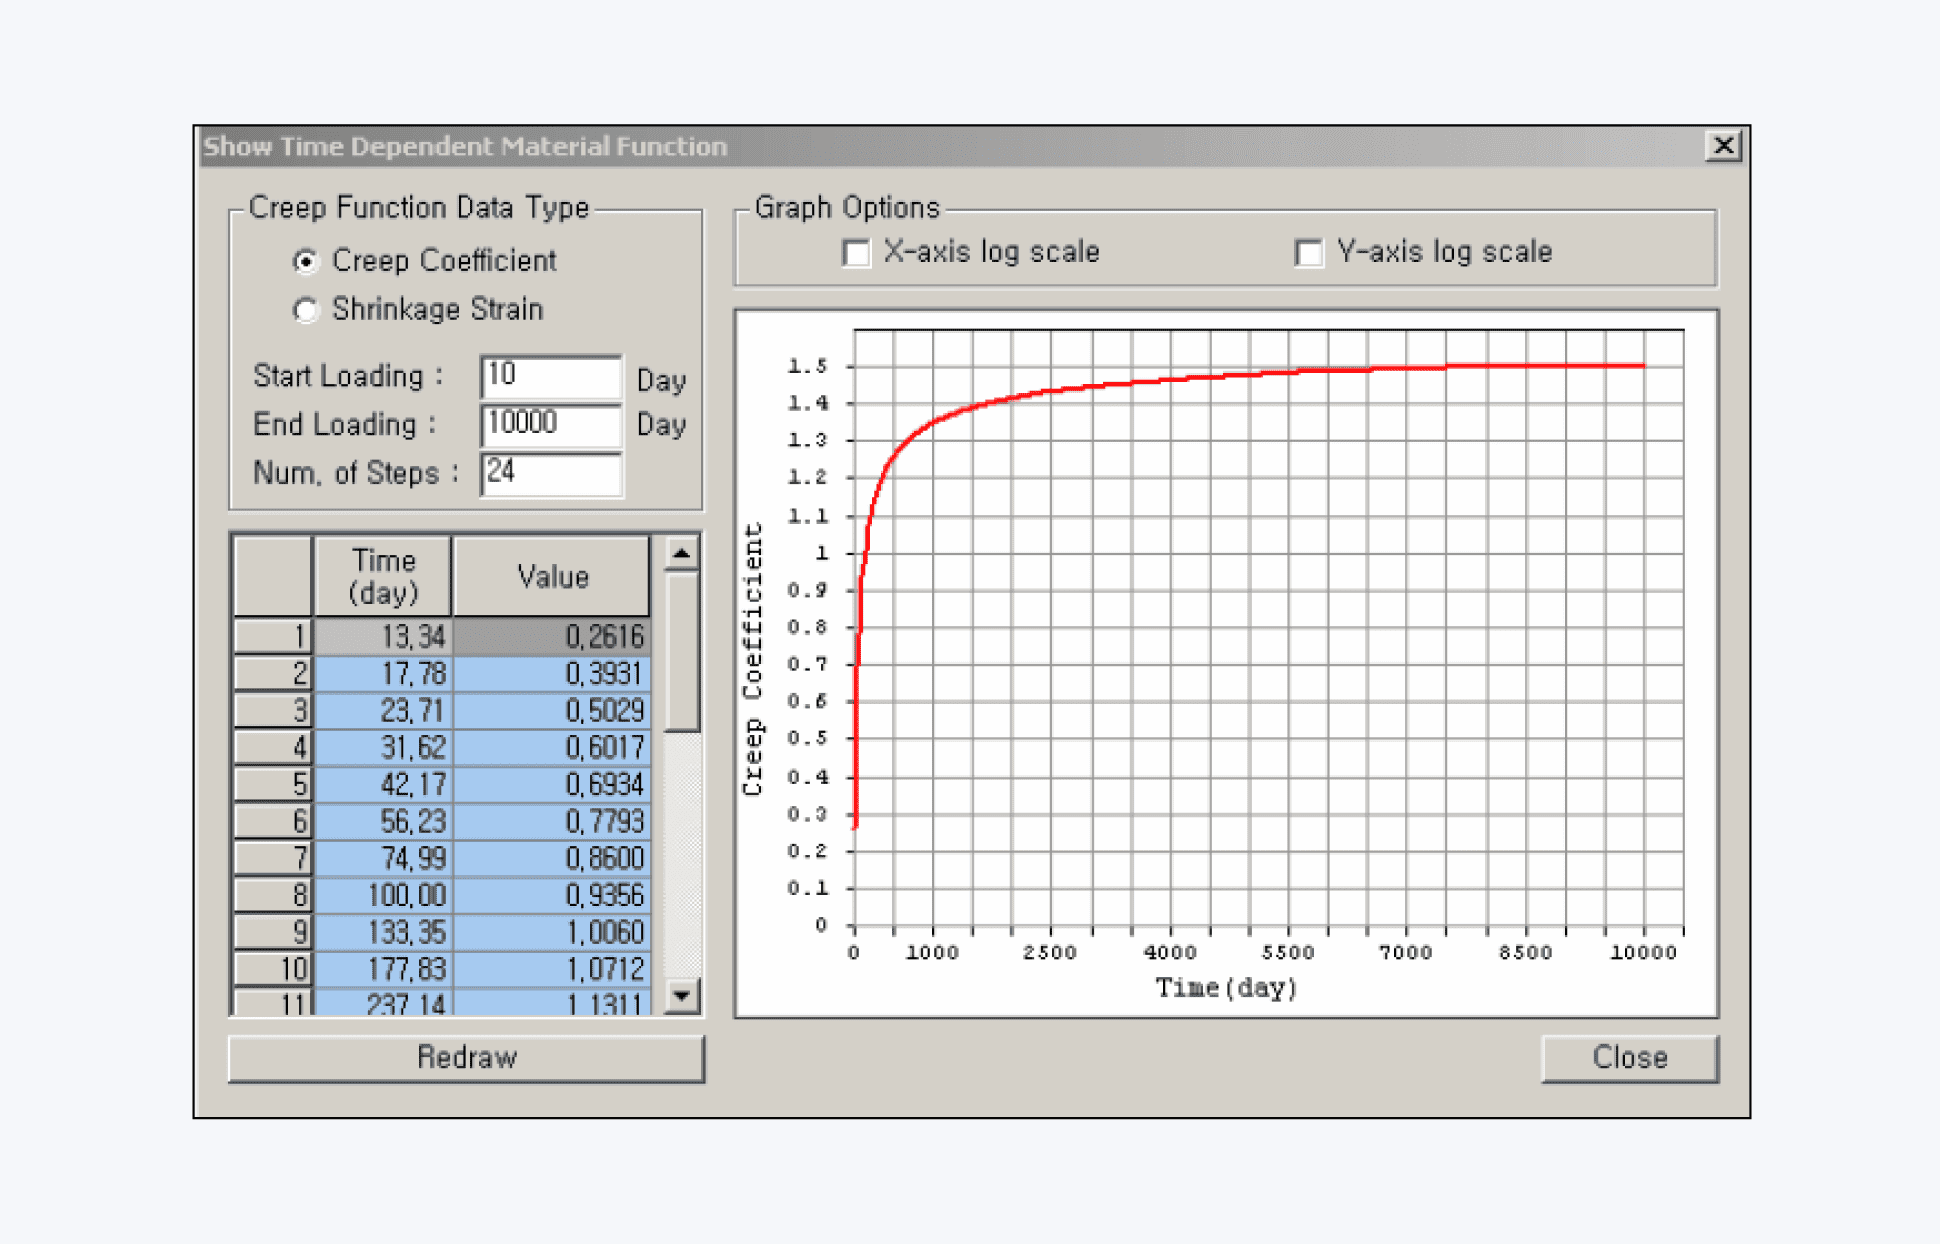This screenshot has height=1244, width=1940.
Task: Select the Shrinkage Strain radio button
Action: click(306, 310)
